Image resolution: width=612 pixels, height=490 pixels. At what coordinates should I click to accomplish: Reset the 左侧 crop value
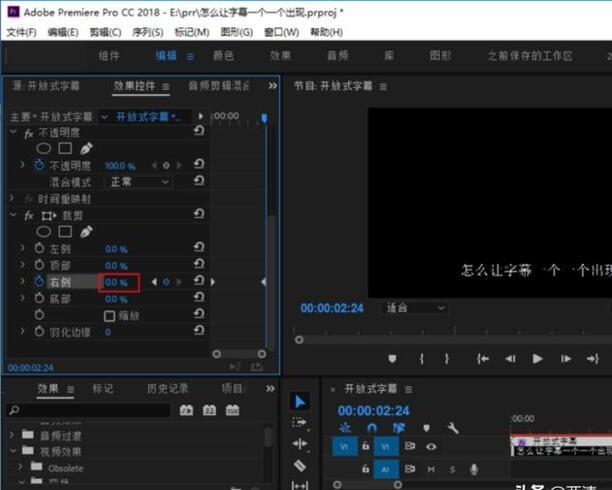click(199, 247)
